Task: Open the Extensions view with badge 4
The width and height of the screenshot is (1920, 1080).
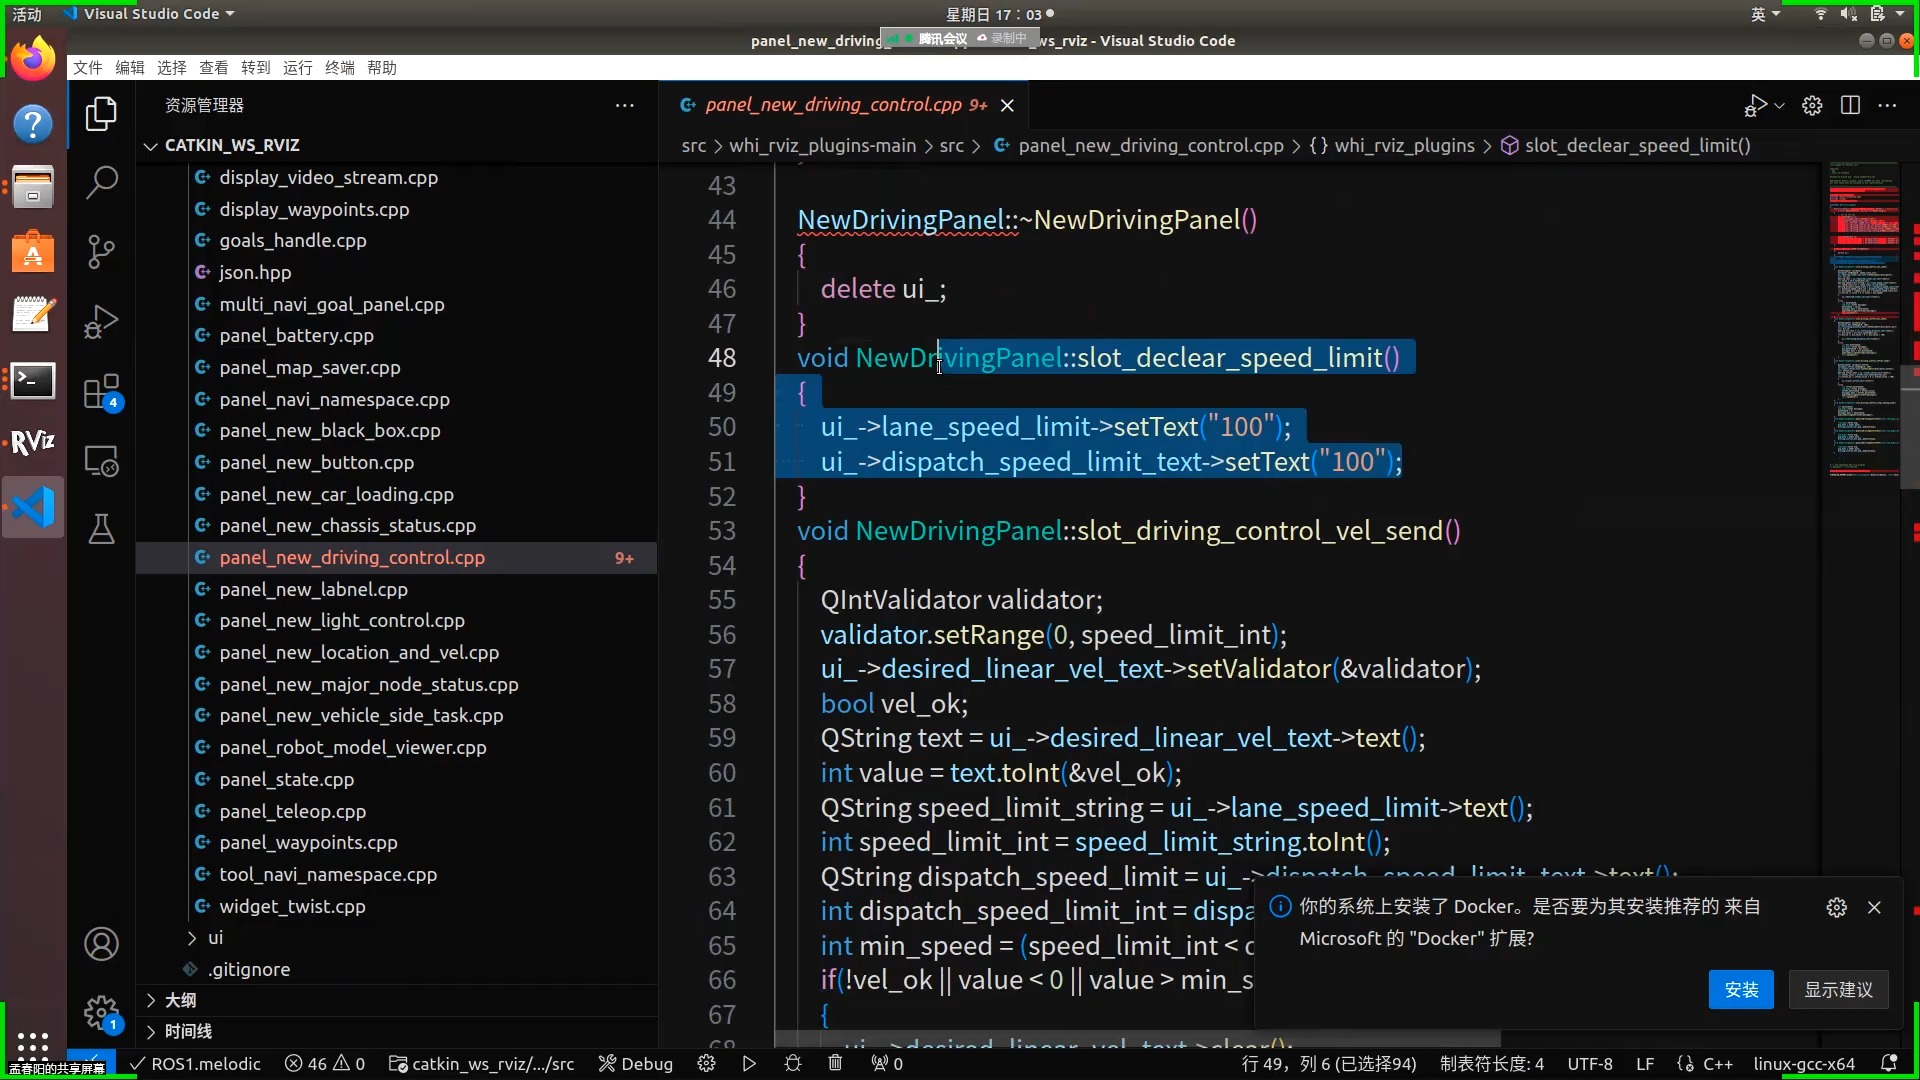Action: click(x=101, y=392)
